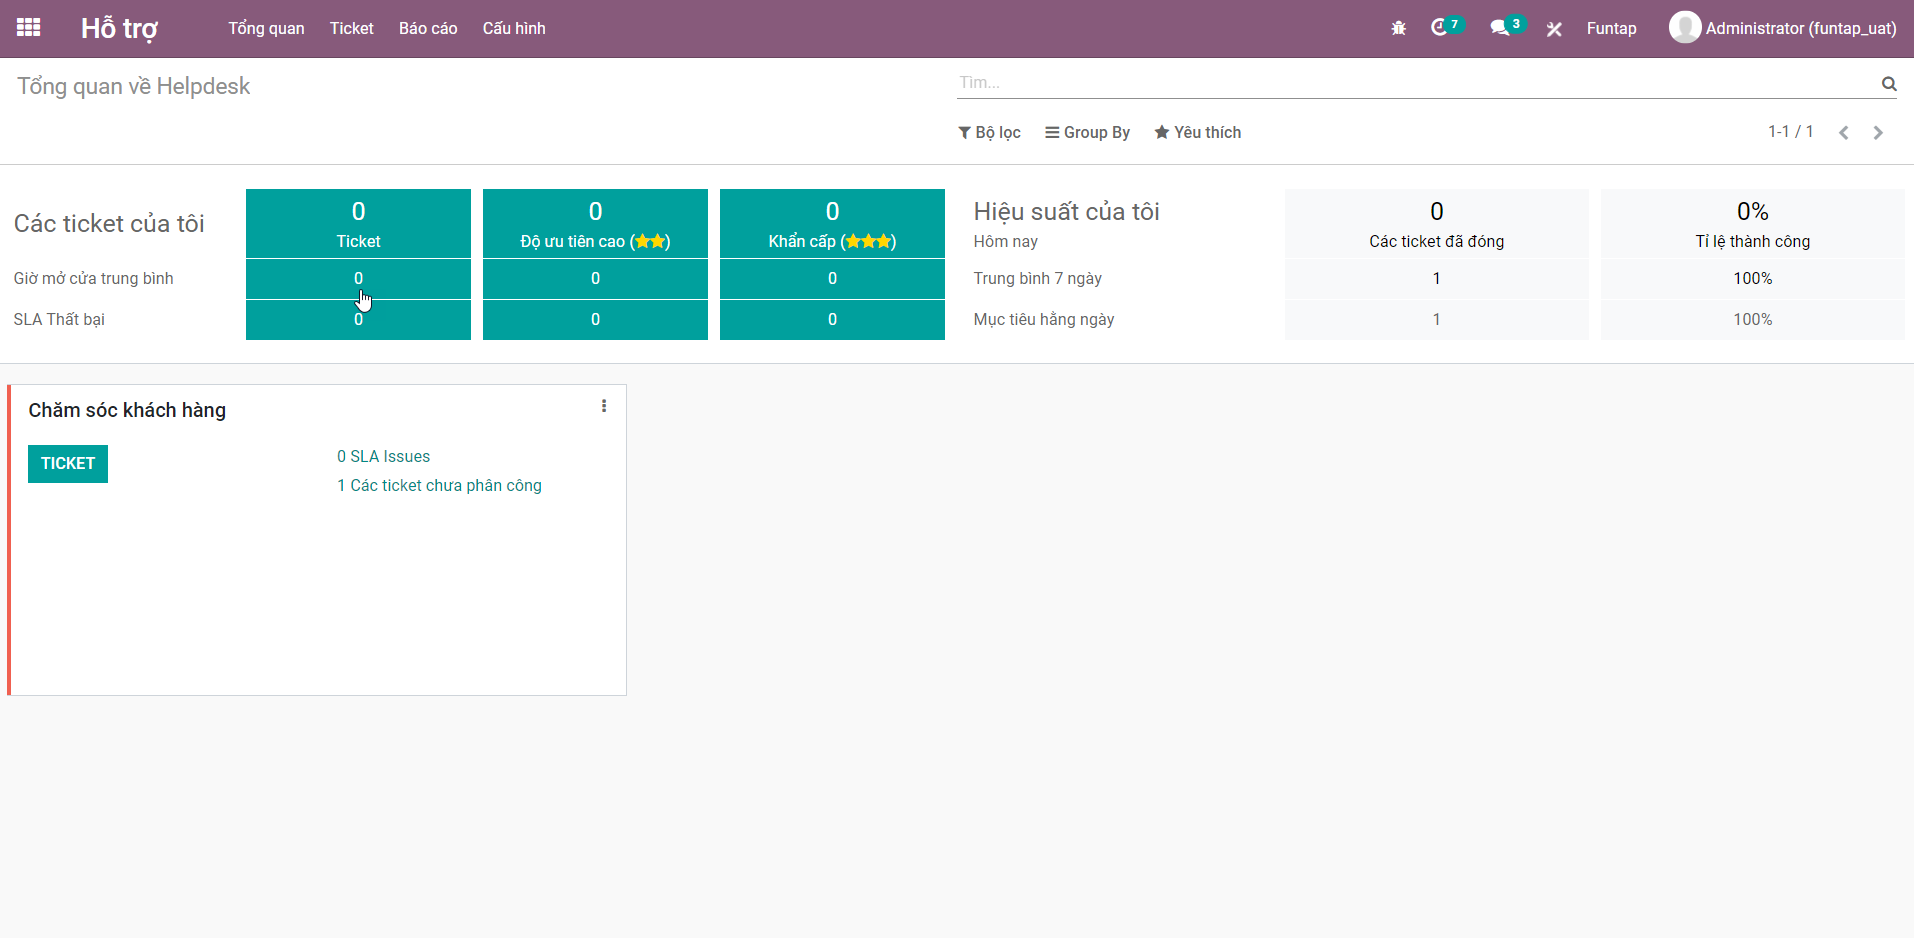Click the wrench tools icon
The width and height of the screenshot is (1914, 938).
tap(1554, 29)
